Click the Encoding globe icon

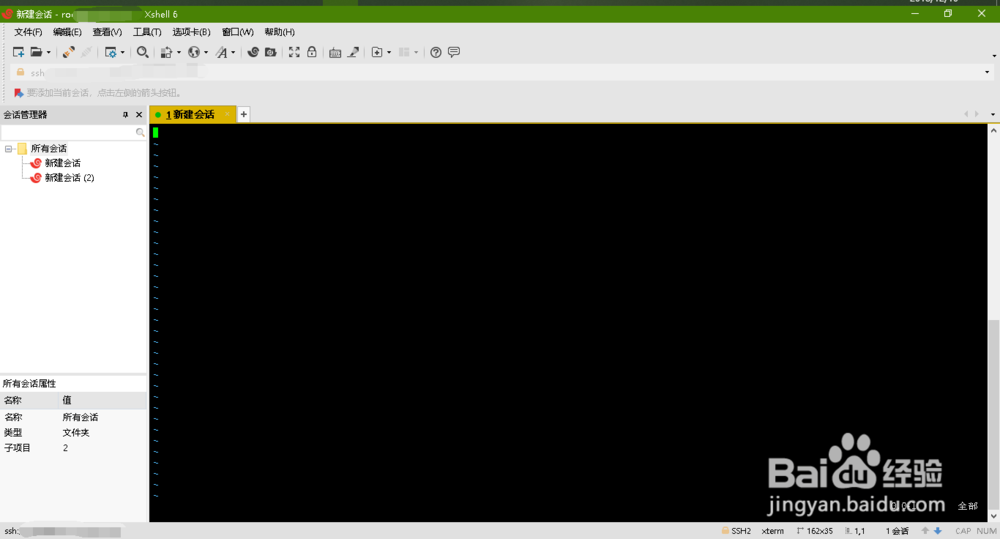pos(194,52)
